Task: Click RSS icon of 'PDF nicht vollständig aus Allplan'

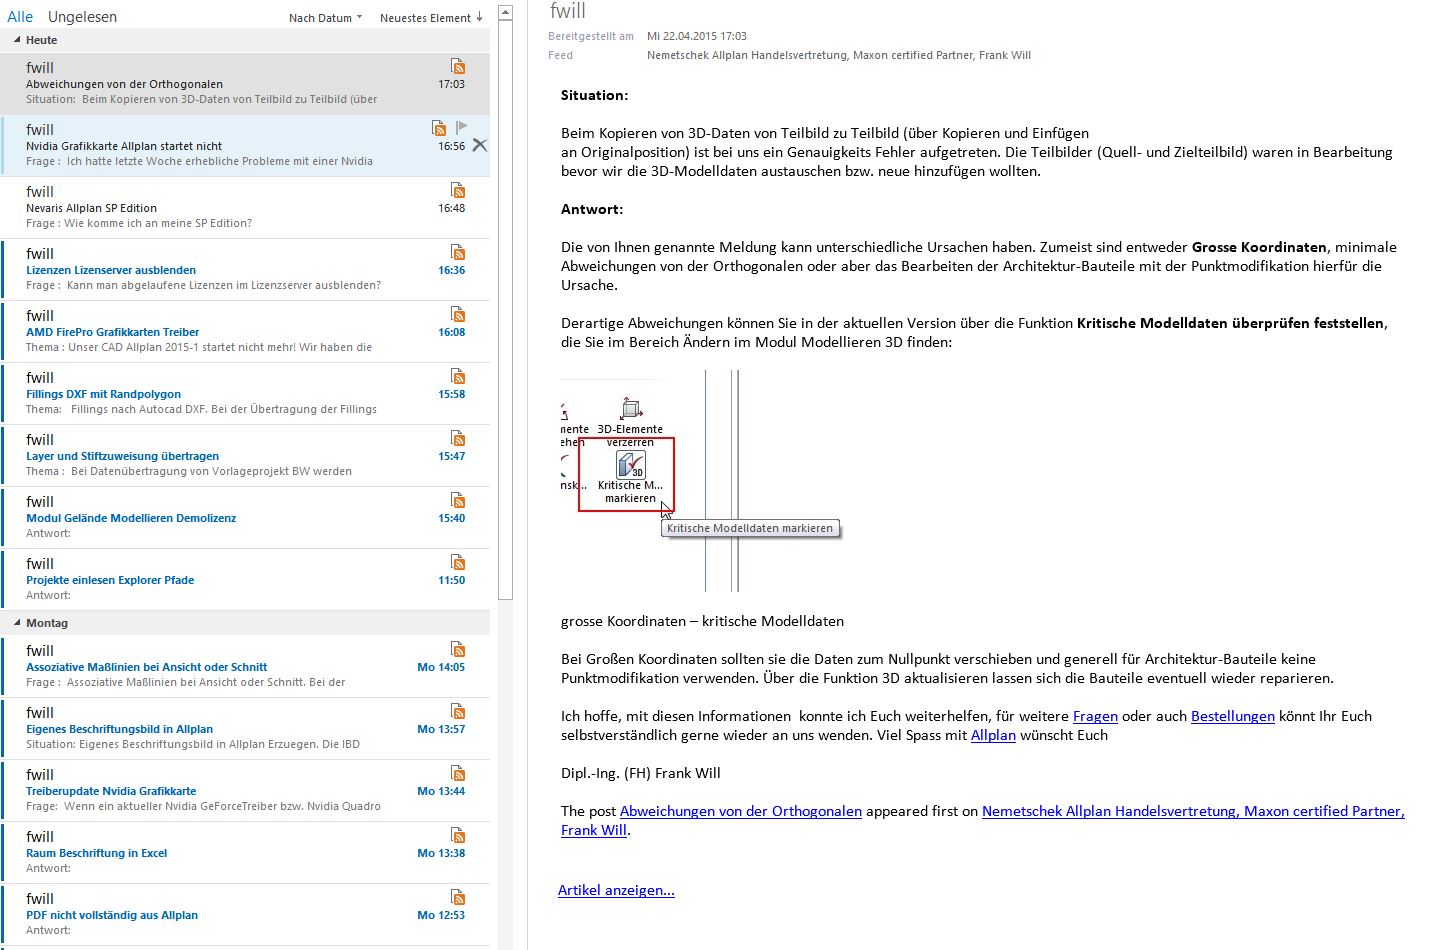Action: coord(458,897)
